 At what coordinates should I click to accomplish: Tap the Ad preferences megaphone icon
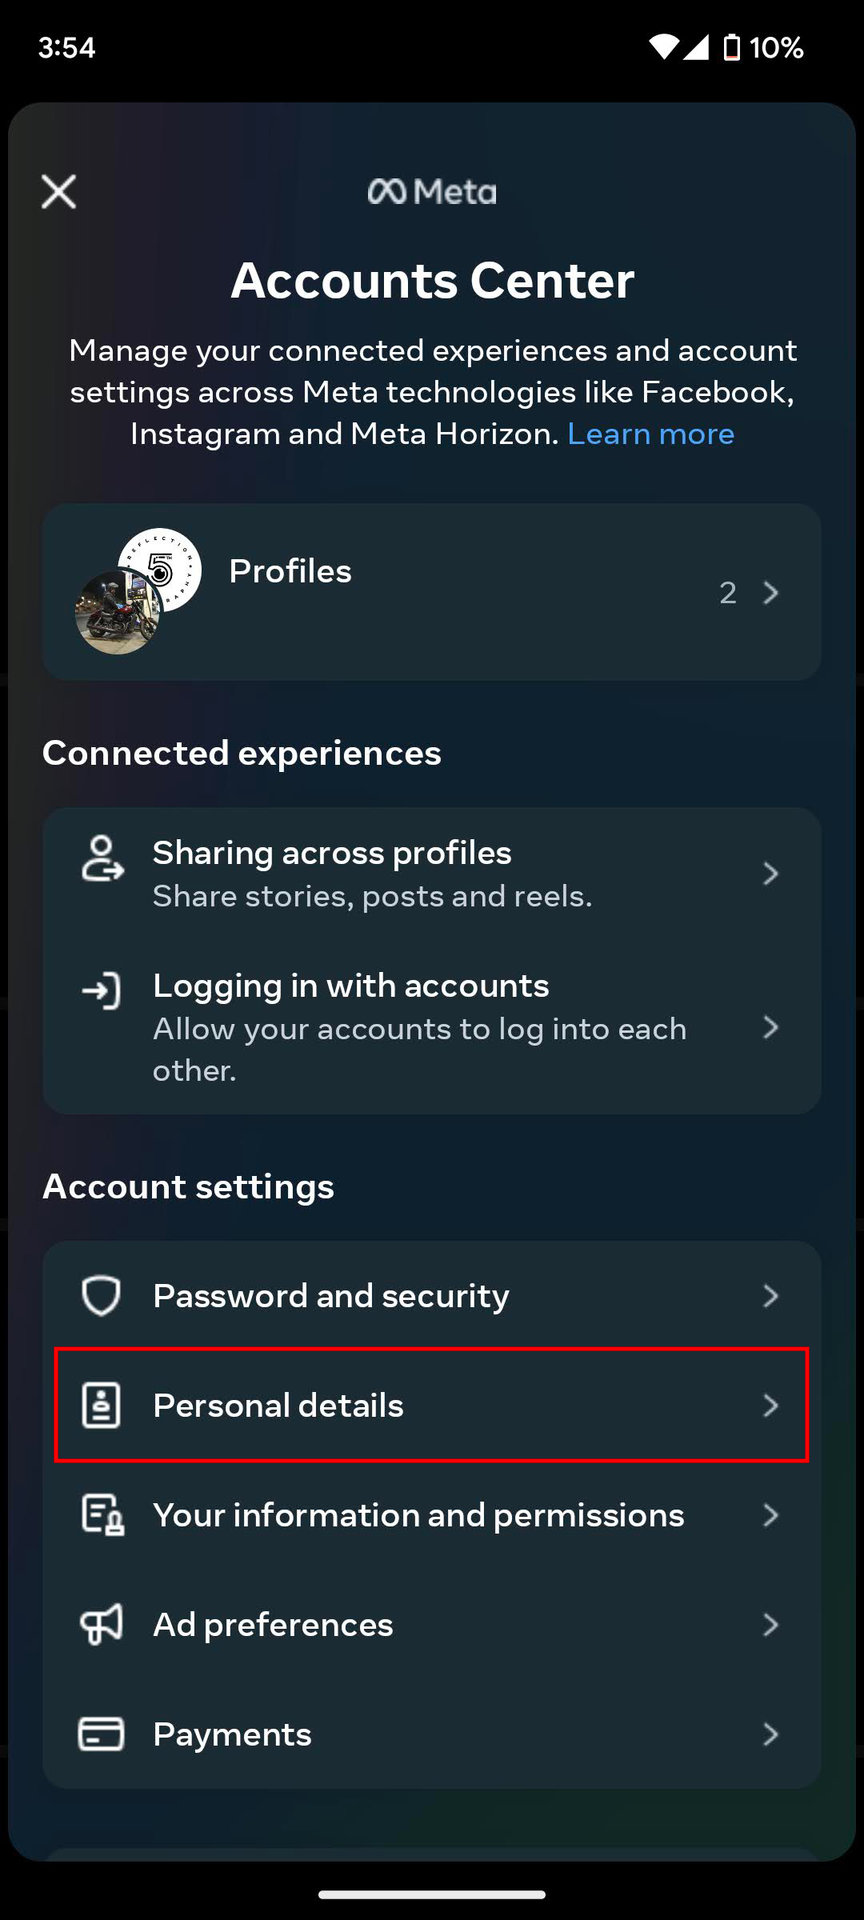pos(101,1625)
